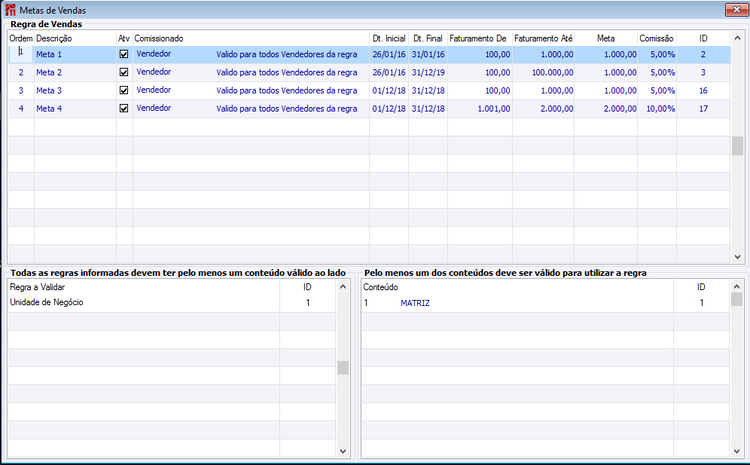Click the down arrow of Regra de Vendas scrollbar
This screenshot has height=465, width=750.
(x=737, y=257)
